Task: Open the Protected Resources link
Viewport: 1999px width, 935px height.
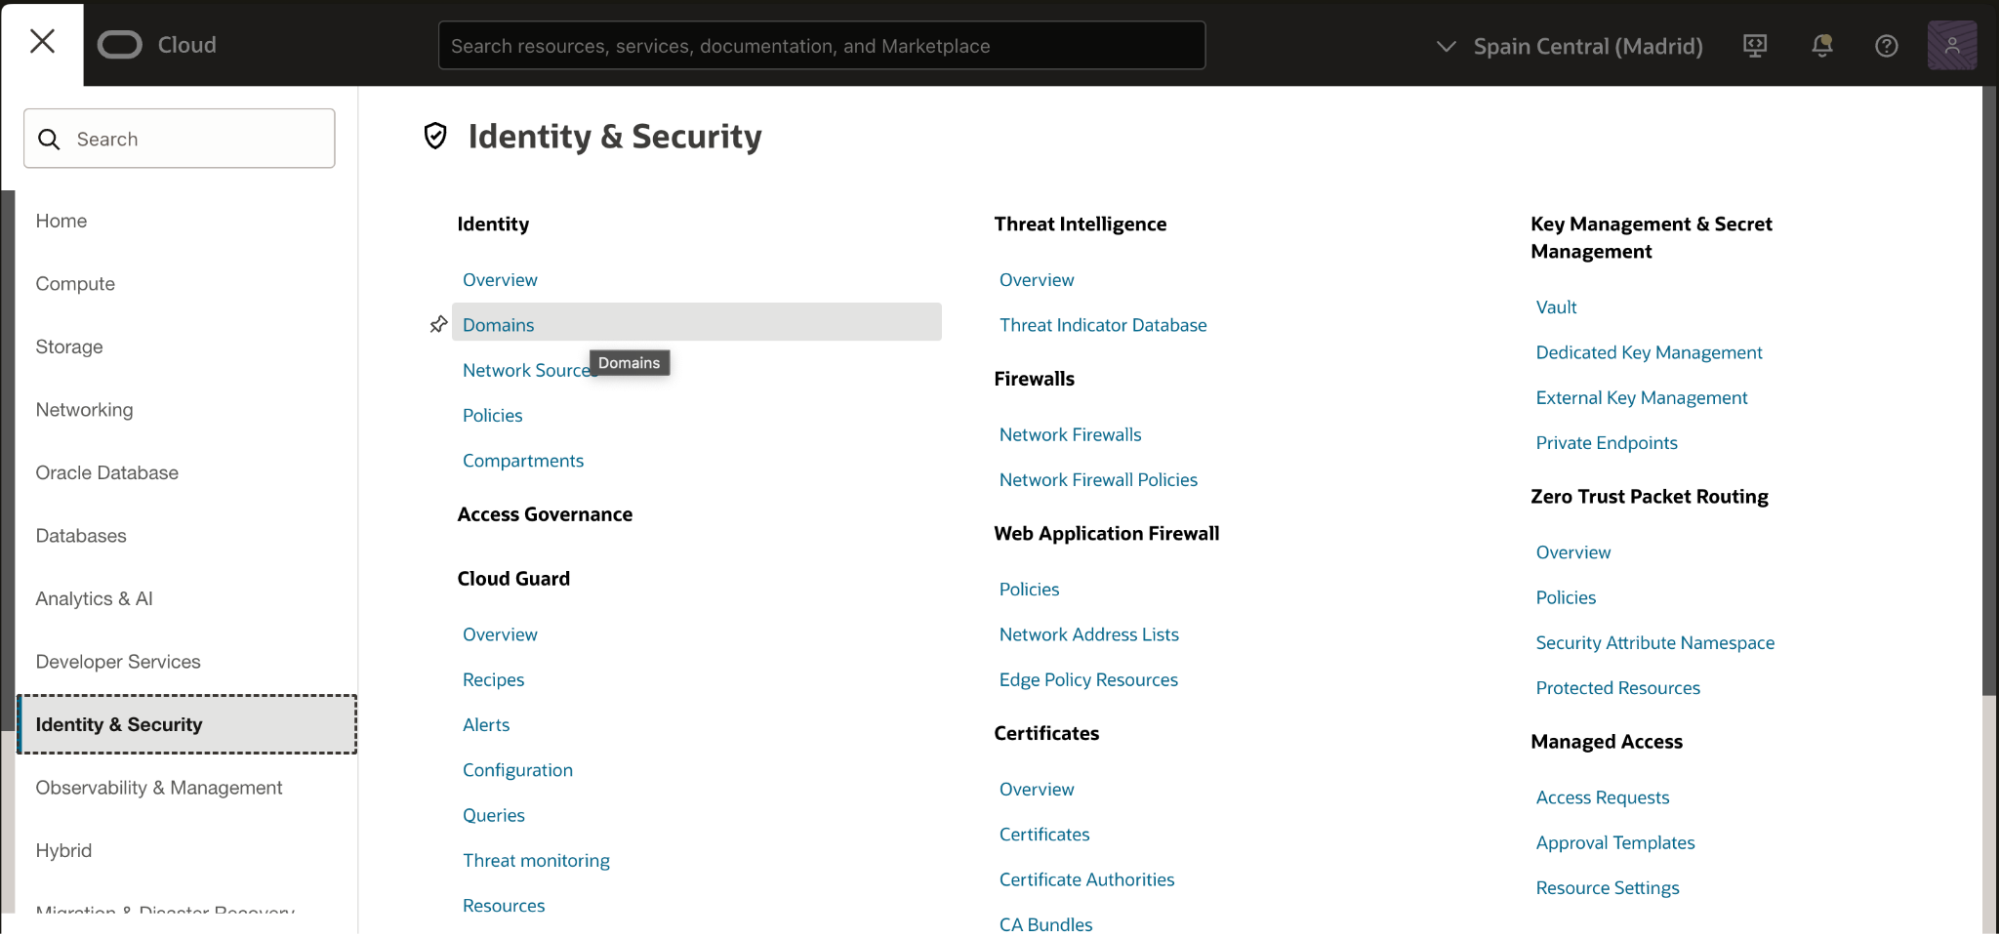Action: [1618, 688]
